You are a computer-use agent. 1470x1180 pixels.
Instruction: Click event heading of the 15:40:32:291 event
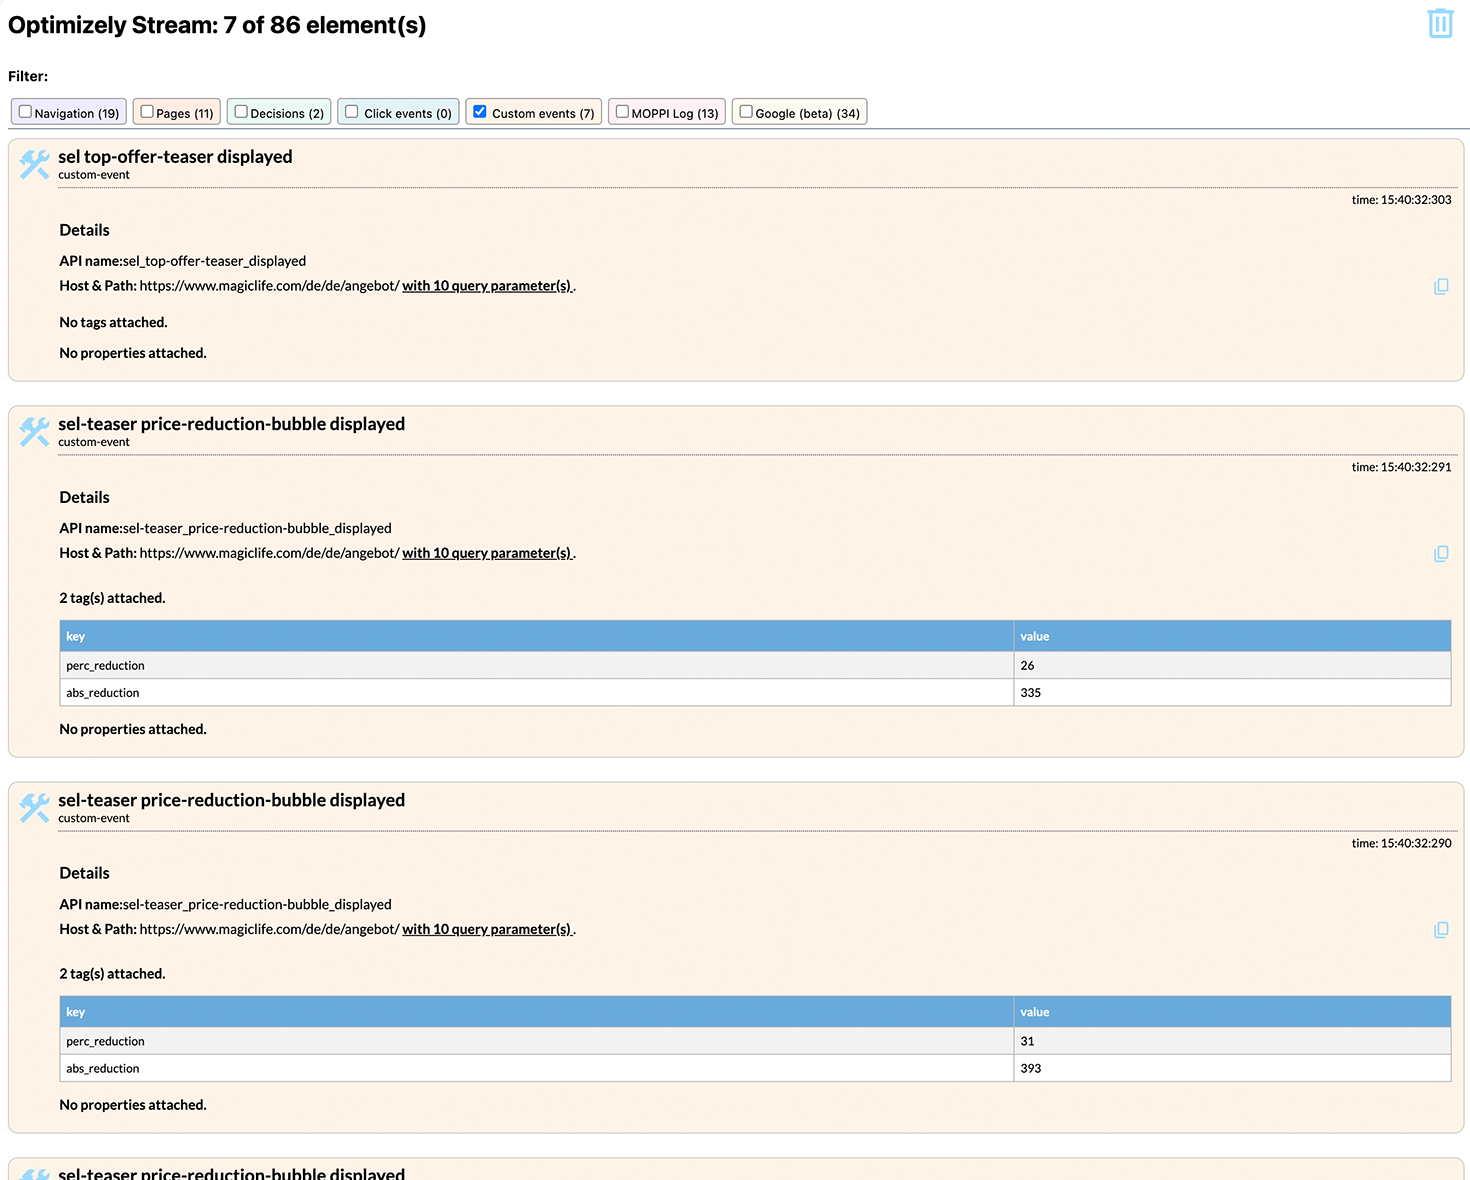pos(231,424)
